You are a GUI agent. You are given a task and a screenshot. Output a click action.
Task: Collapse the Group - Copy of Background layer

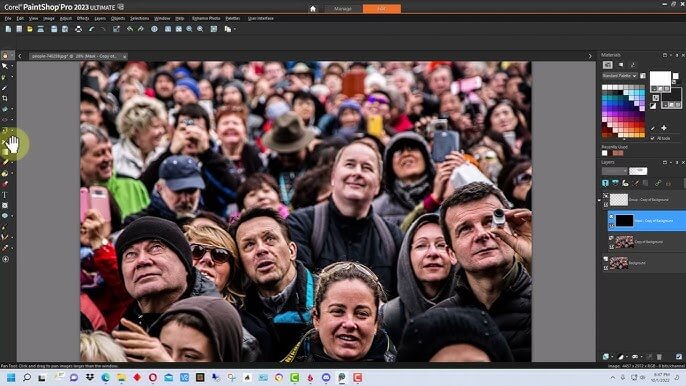[x=599, y=200]
